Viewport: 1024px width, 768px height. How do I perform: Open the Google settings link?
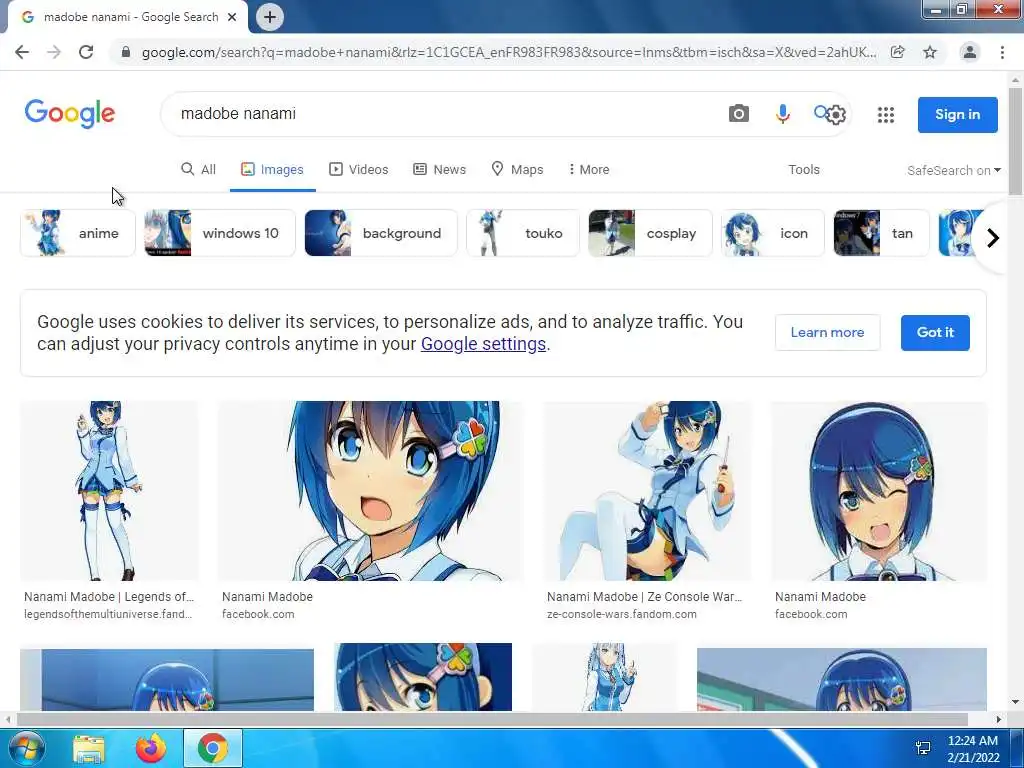tap(483, 344)
